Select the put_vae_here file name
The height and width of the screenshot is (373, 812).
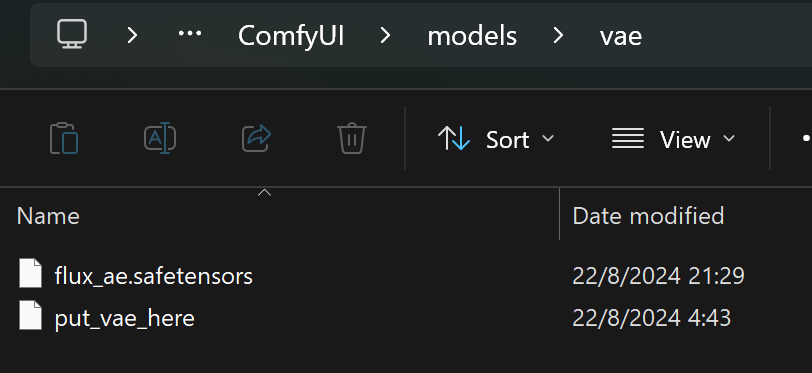(x=125, y=318)
